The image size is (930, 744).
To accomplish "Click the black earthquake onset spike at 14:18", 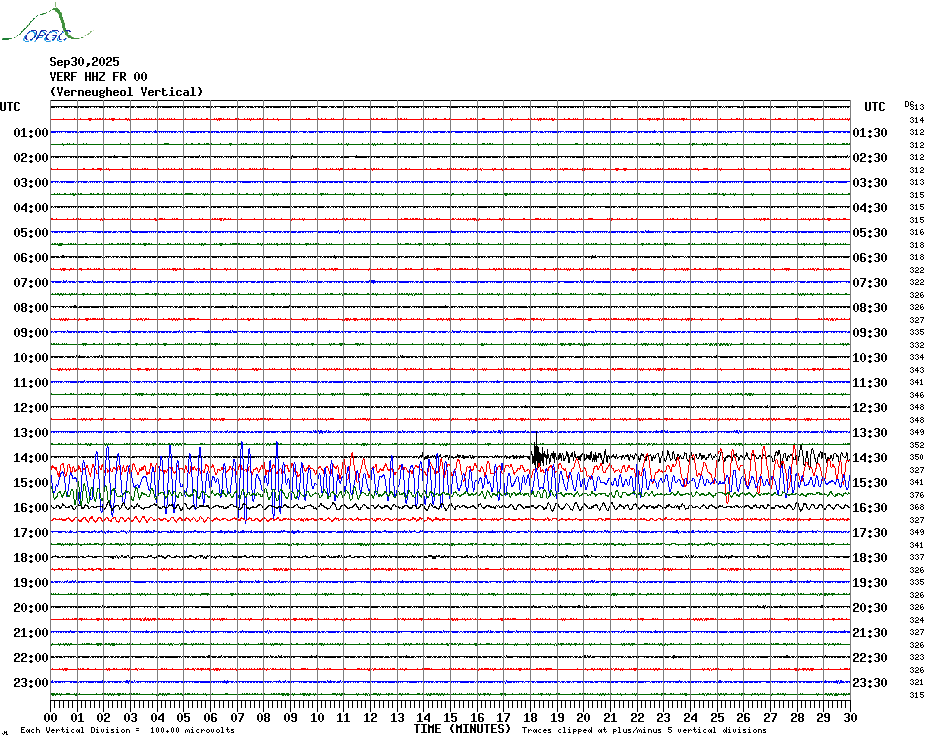I will 537,451.
